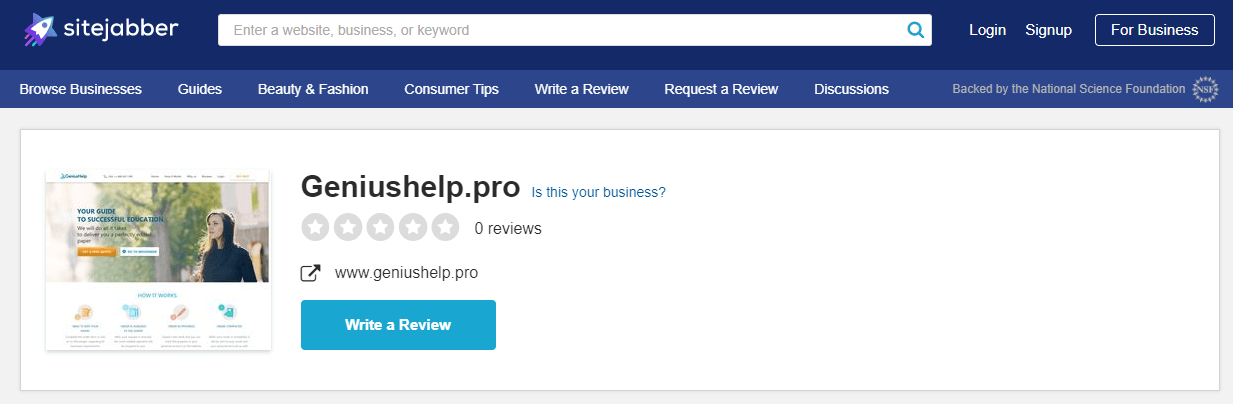Click the Login link
The height and width of the screenshot is (404, 1233).
(x=987, y=30)
